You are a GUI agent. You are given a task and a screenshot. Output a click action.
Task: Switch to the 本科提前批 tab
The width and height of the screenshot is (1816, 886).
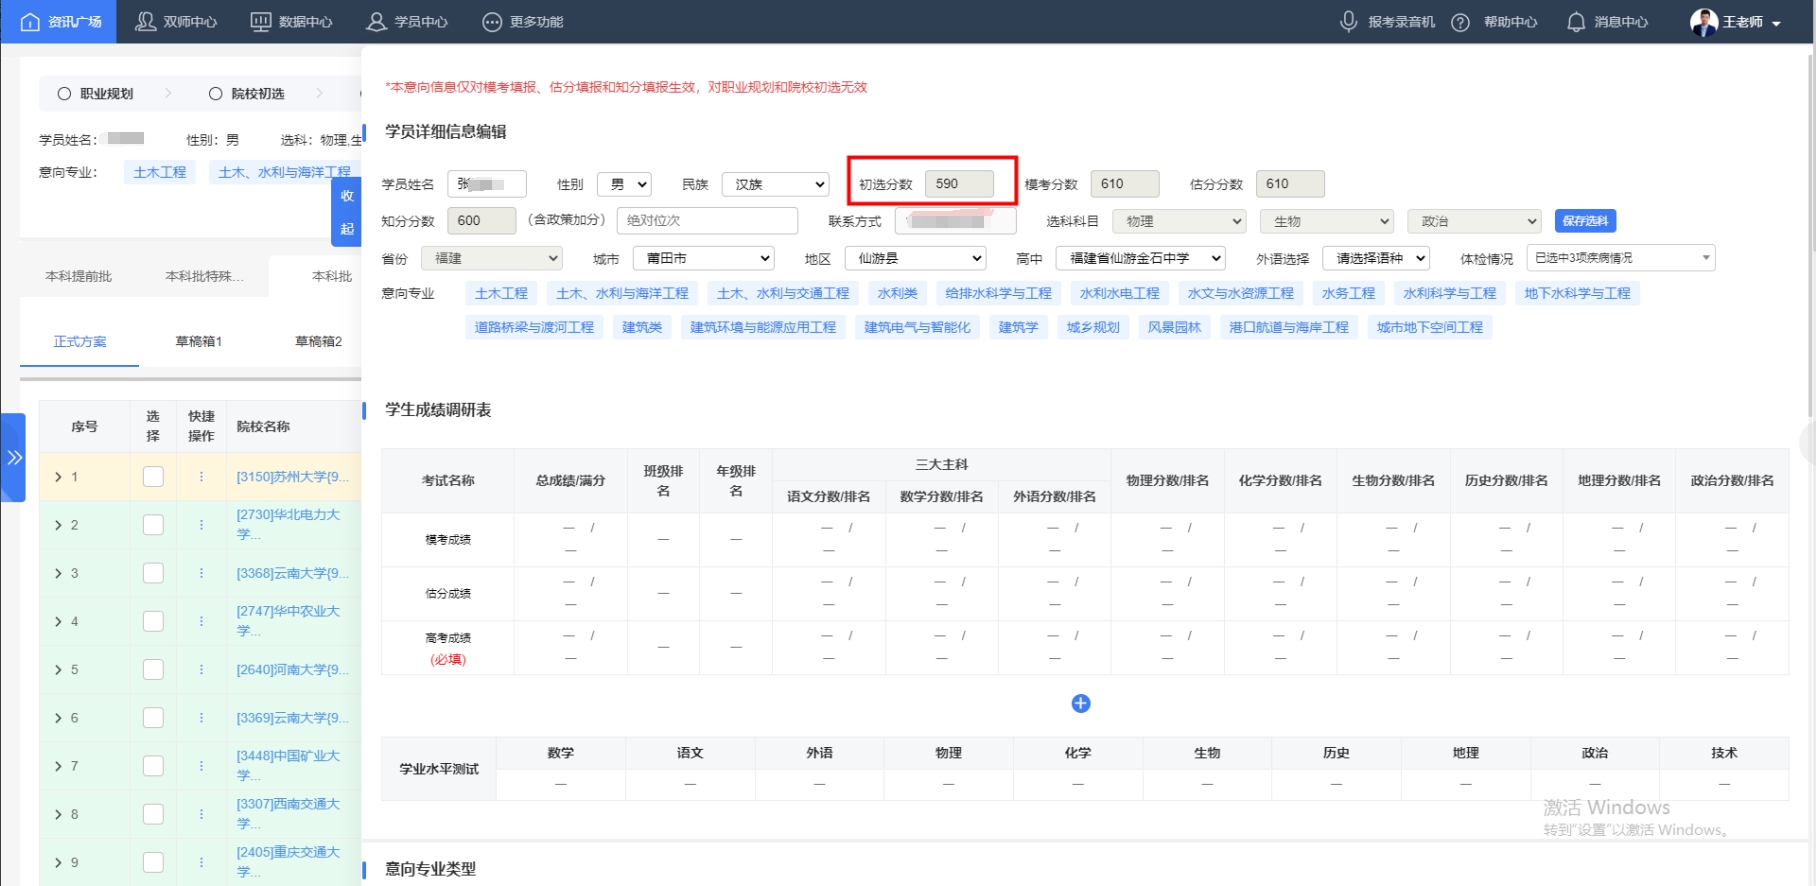point(79,276)
